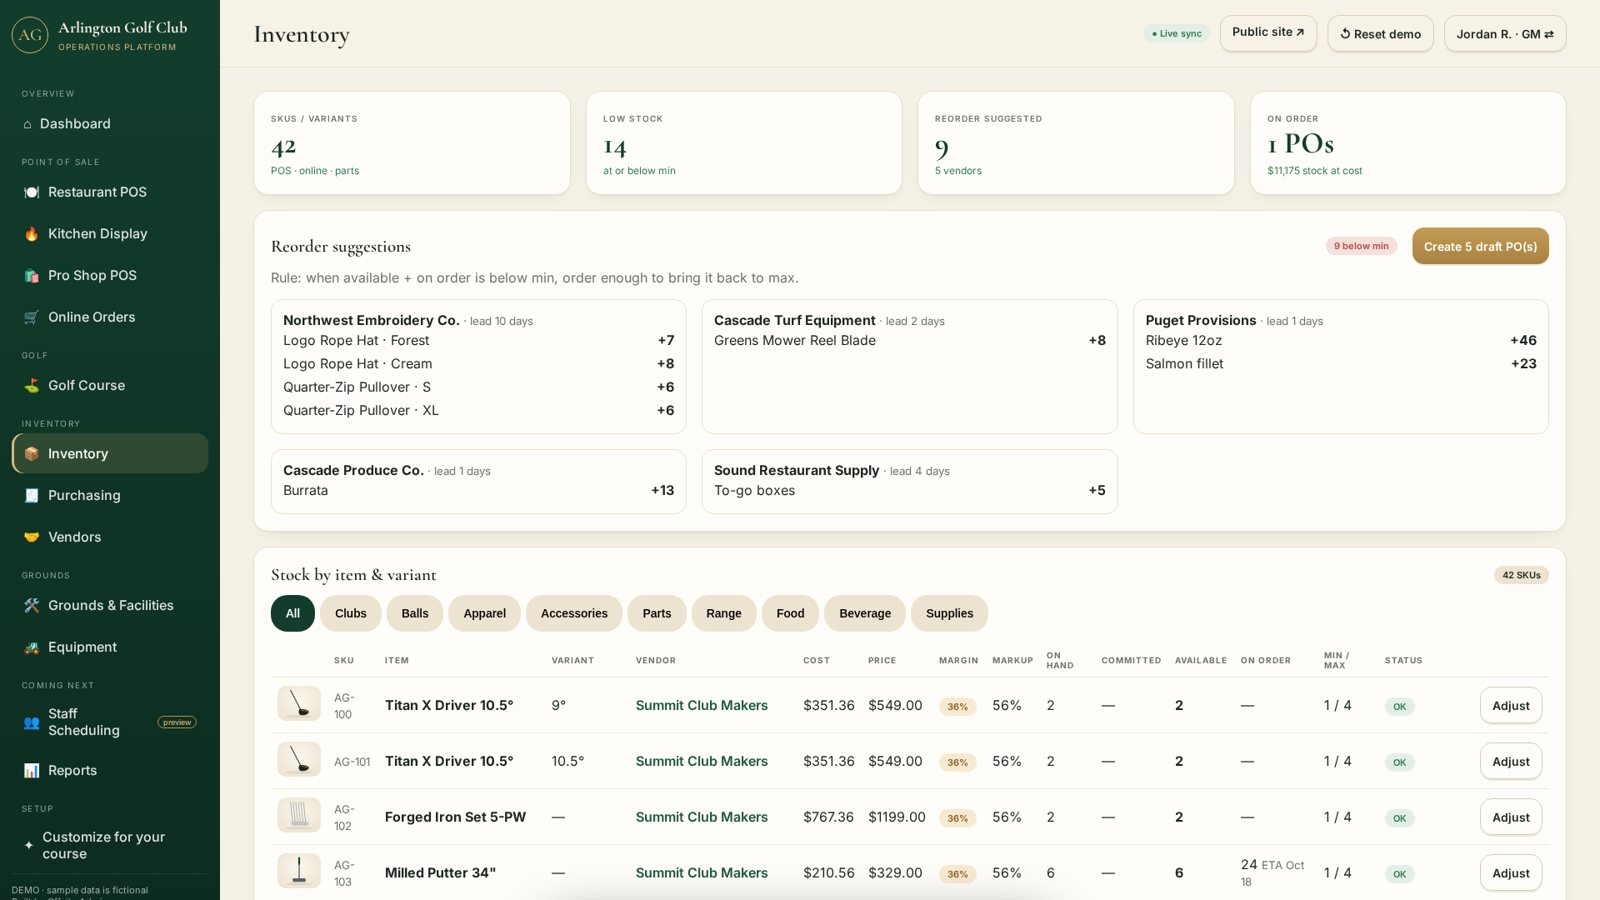The height and width of the screenshot is (900, 1600).
Task: Select the Parts filter chip
Action: [657, 614]
